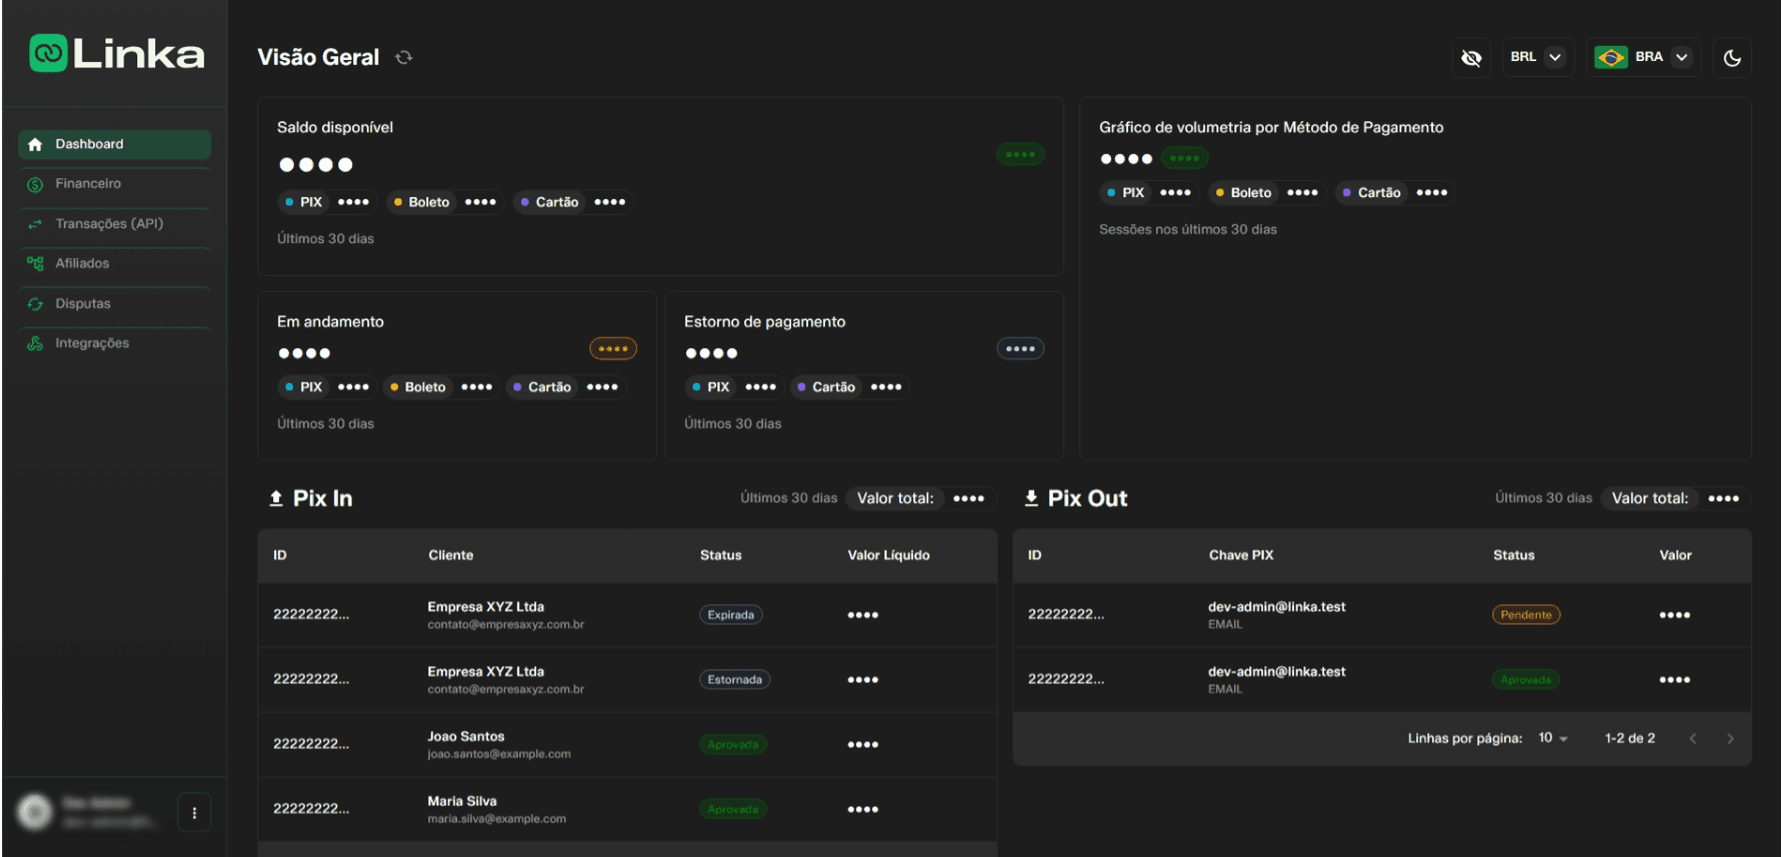Click Pix Out Status column header

(x=1514, y=555)
